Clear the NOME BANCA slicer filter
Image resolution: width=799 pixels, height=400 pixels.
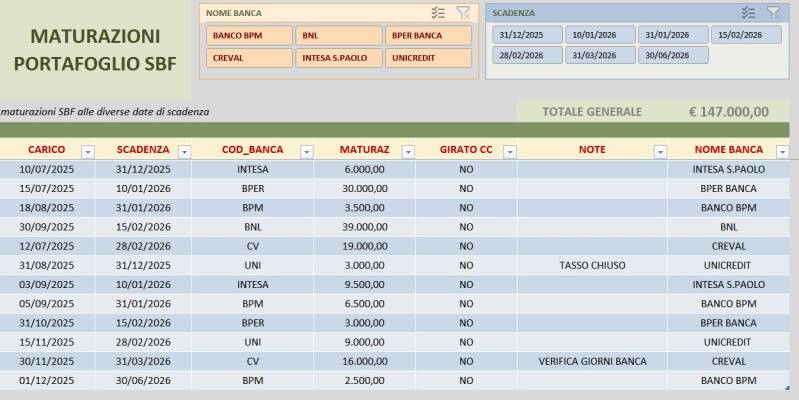463,13
